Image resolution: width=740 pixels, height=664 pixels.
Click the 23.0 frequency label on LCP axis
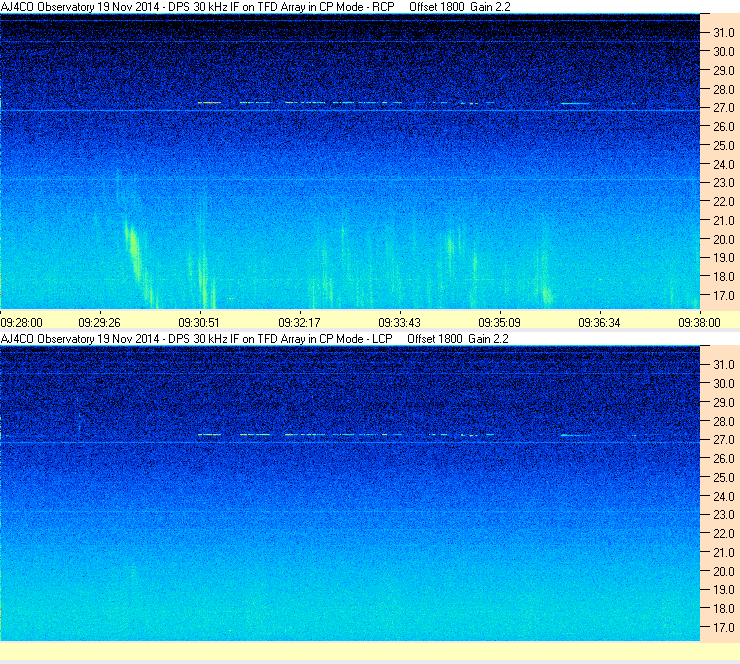coord(723,515)
